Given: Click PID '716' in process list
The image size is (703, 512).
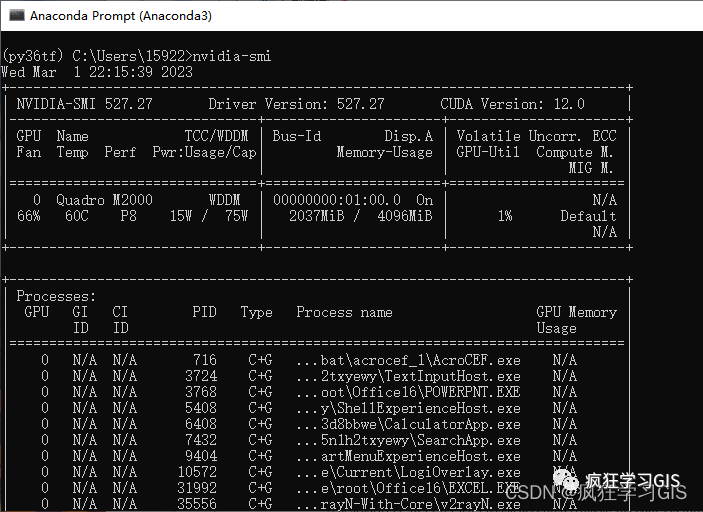Looking at the screenshot, I should (x=205, y=360).
